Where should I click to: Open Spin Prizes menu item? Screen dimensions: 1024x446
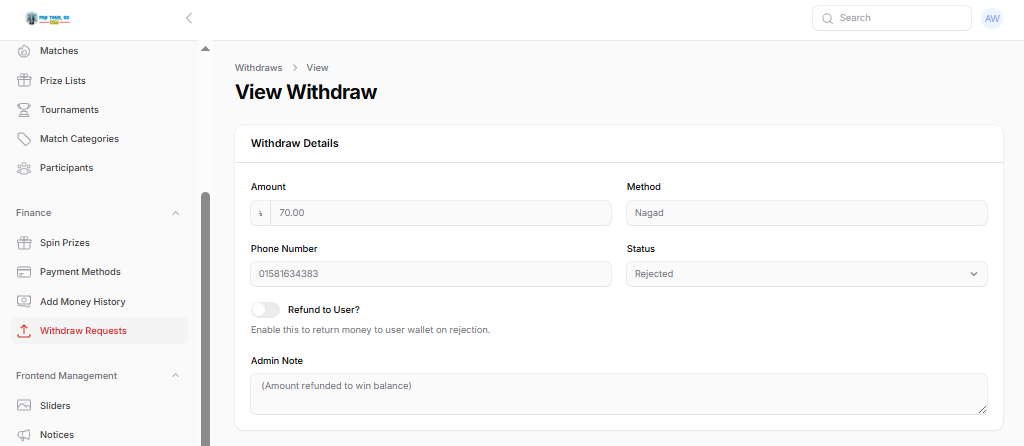click(65, 243)
